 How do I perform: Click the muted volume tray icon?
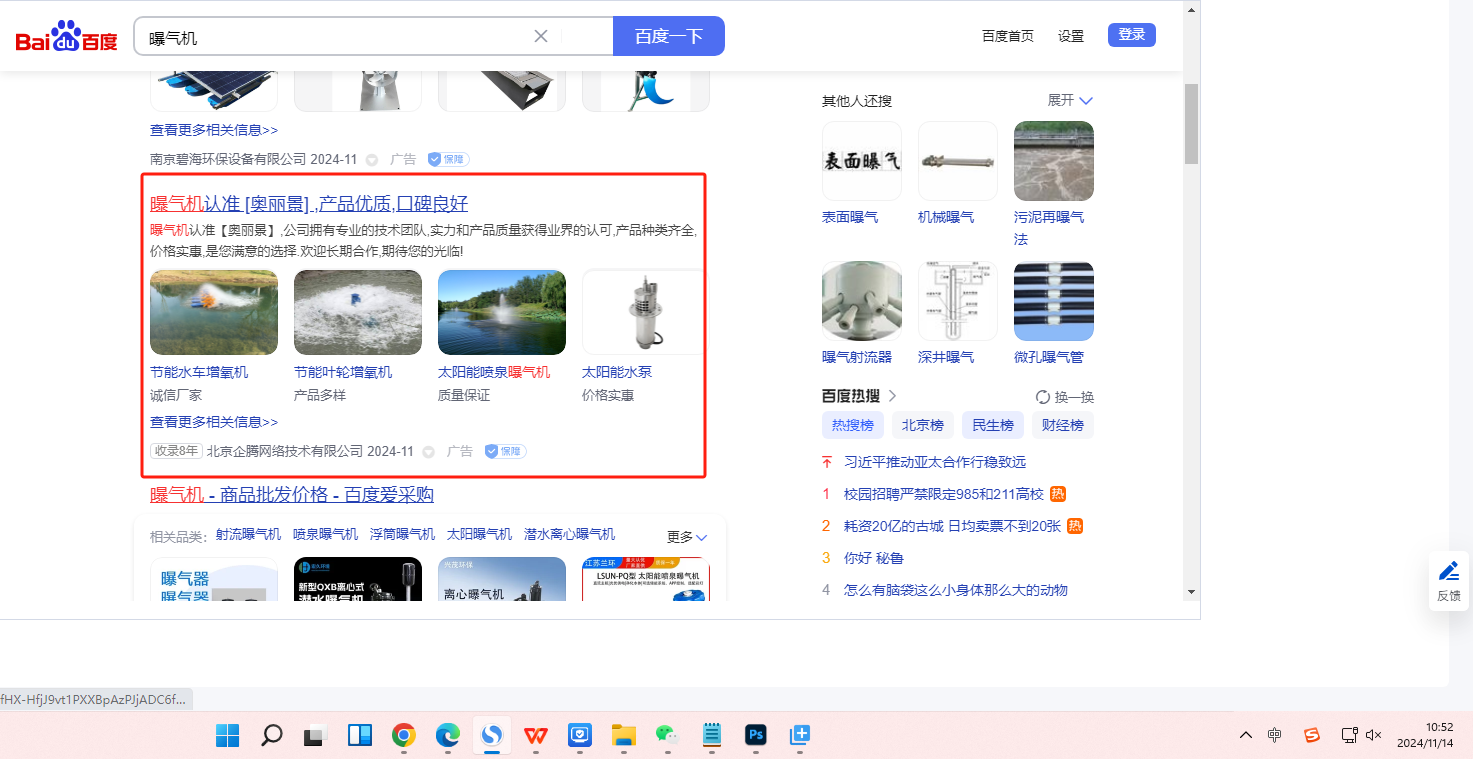(1374, 735)
